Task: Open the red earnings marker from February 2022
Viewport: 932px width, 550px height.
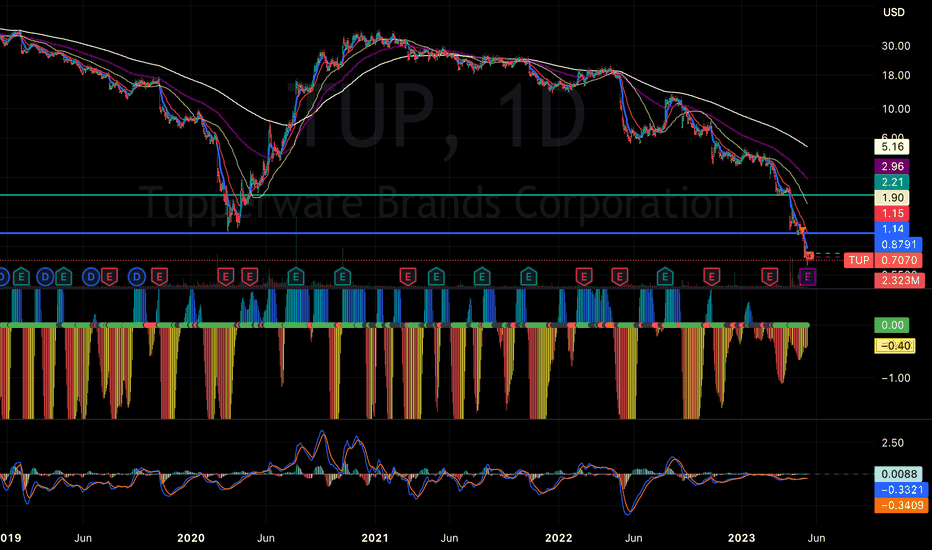Action: [x=584, y=276]
